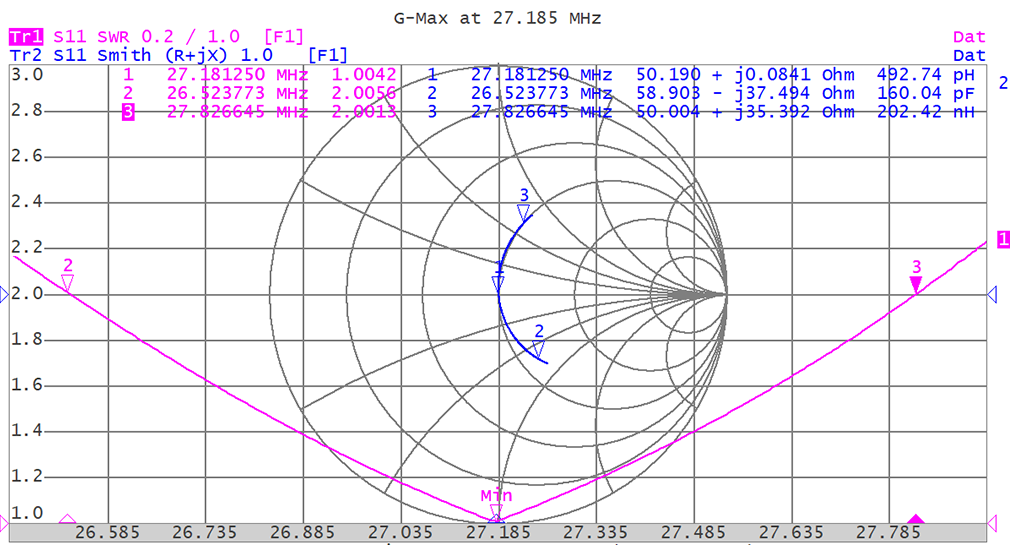Viewport: 1020px width, 556px height.
Task: Click the SWR marker 1 value 1.0042
Action: (x=364, y=75)
